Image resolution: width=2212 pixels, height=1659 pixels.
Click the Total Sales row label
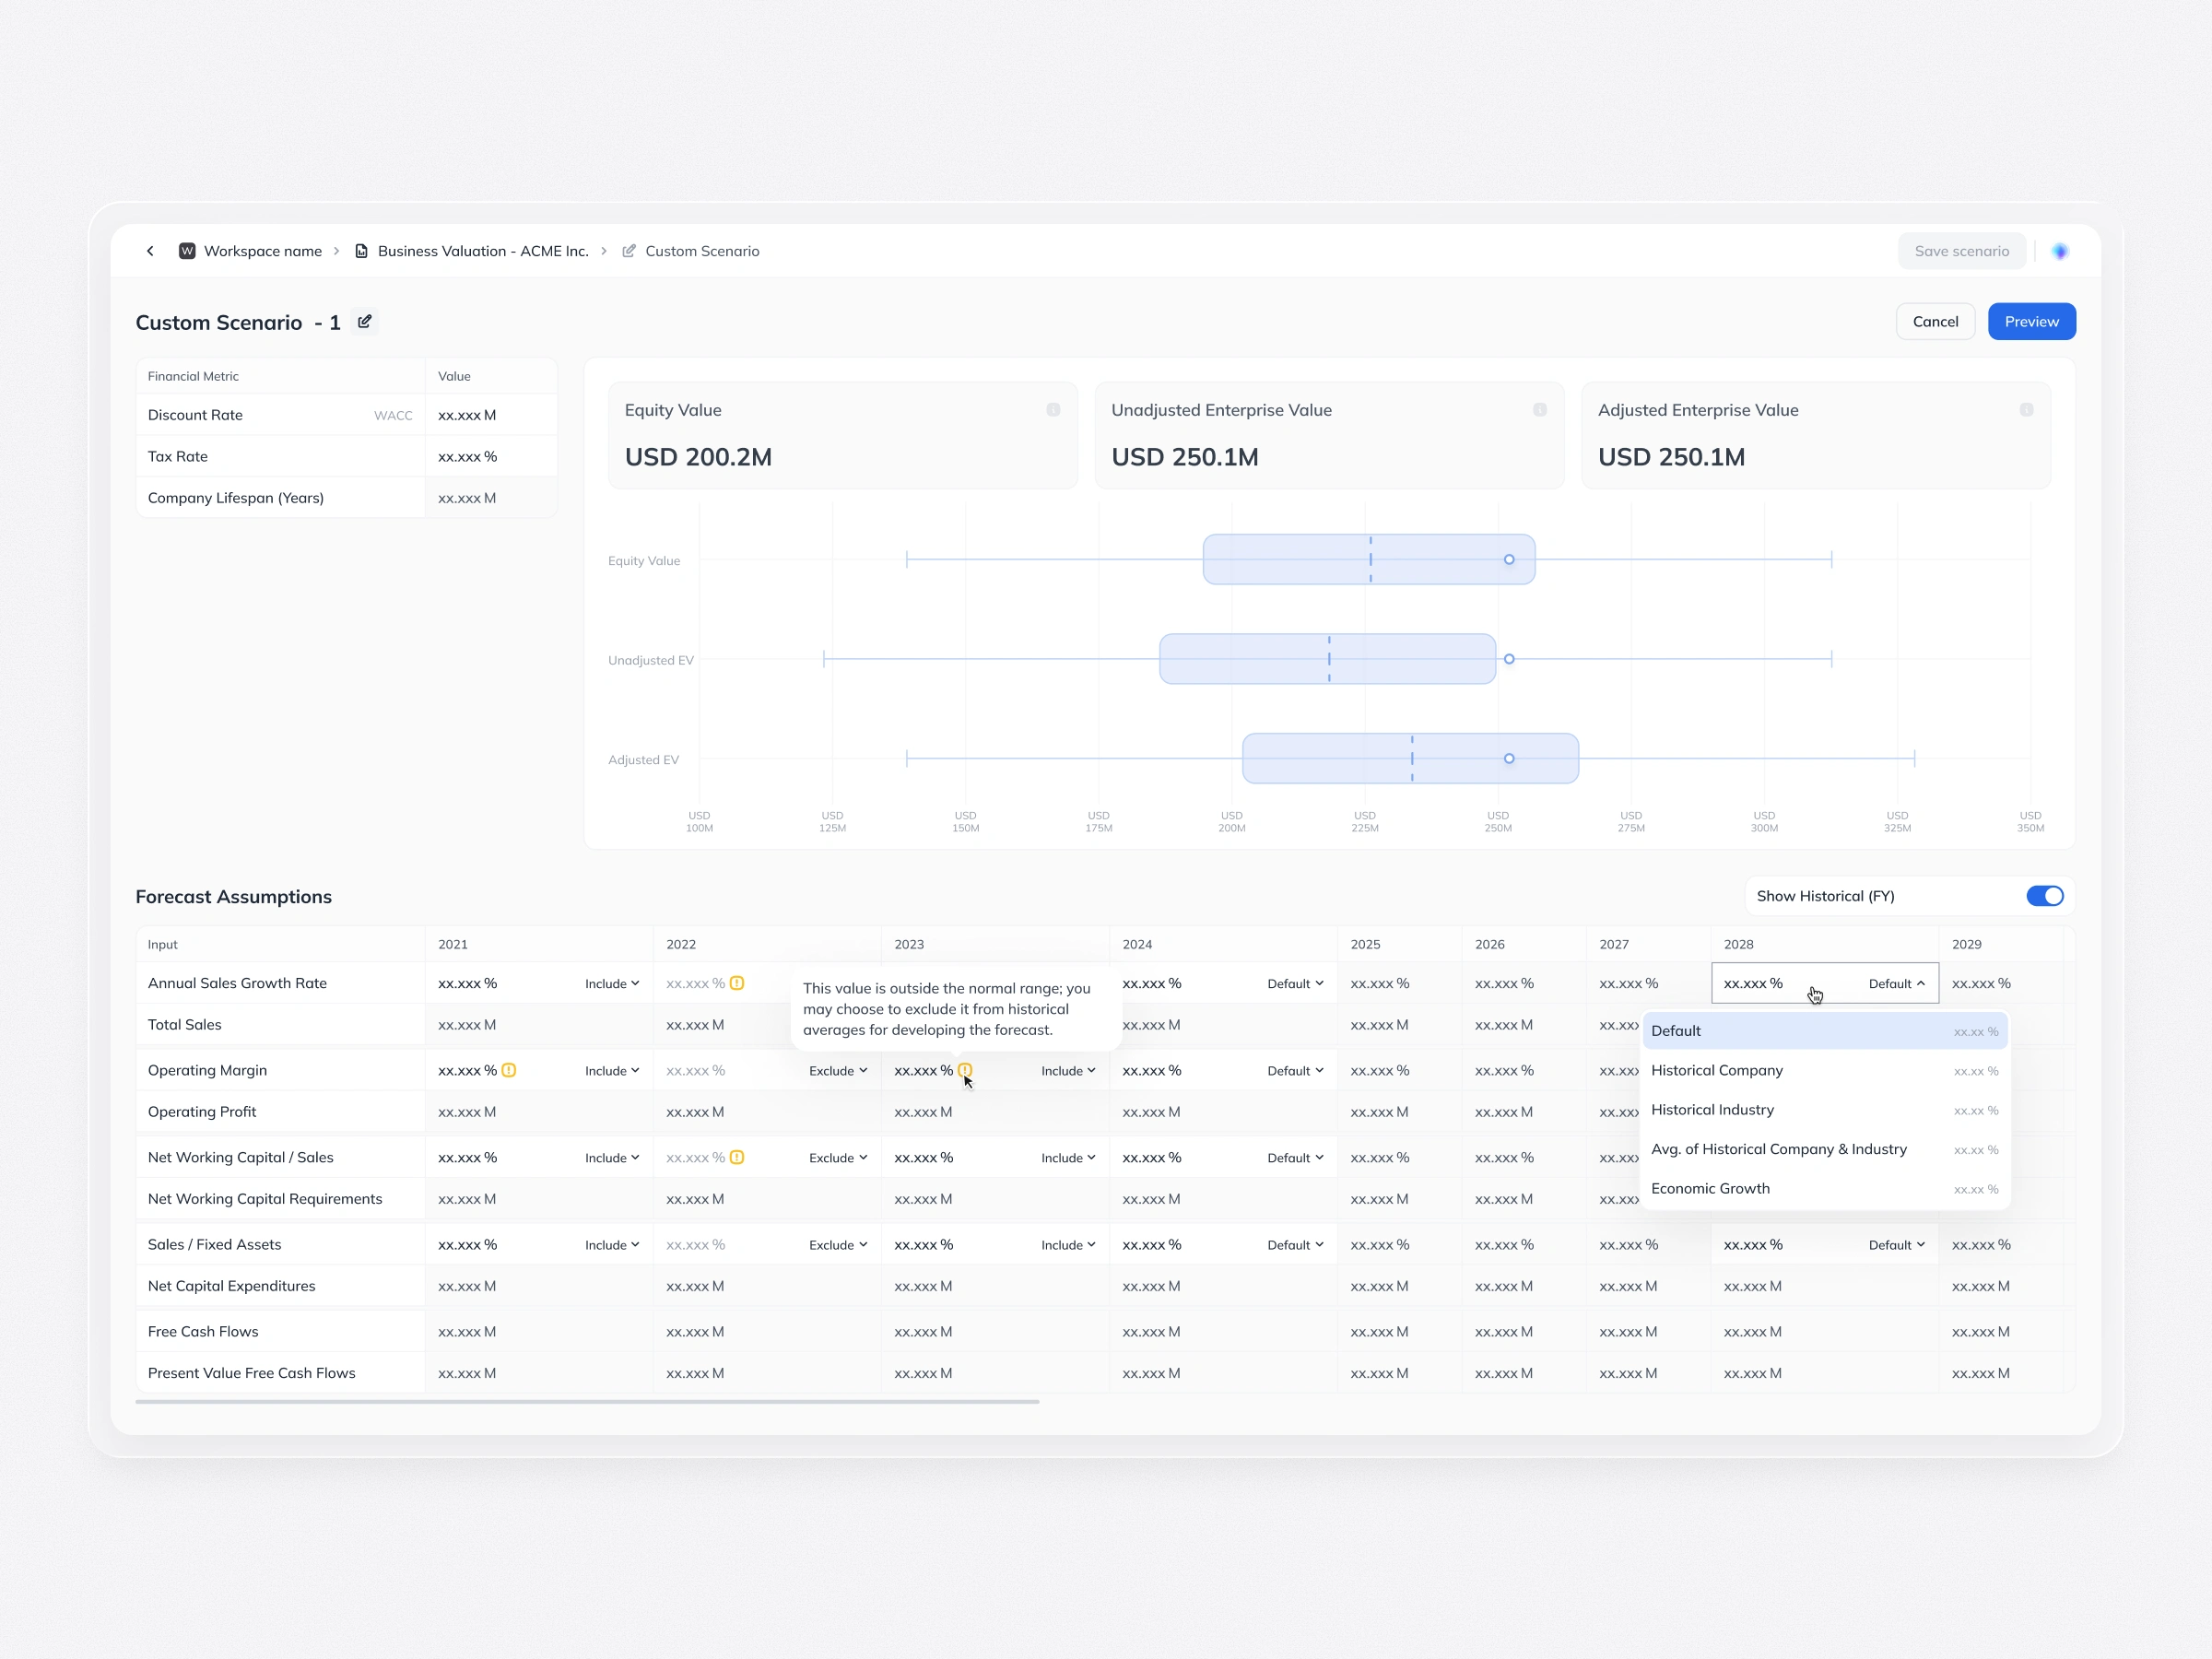pyautogui.click(x=185, y=1025)
